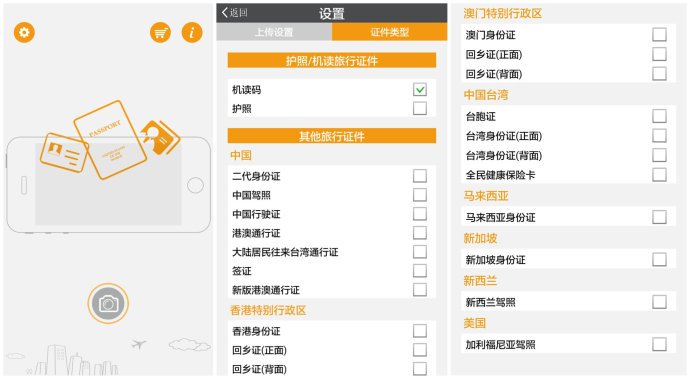Select the 证件类型 tab

coord(389,32)
